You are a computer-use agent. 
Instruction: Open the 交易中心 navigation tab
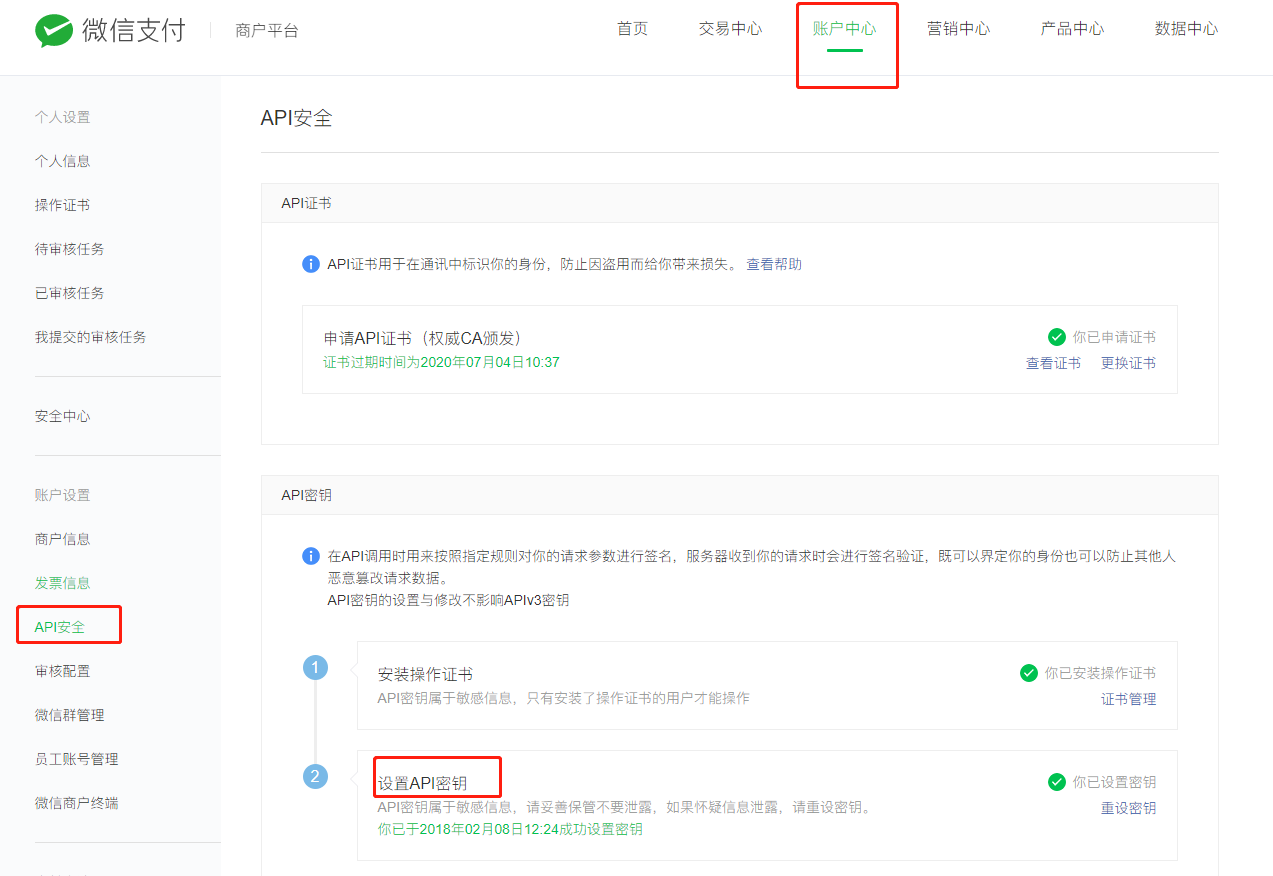click(730, 29)
